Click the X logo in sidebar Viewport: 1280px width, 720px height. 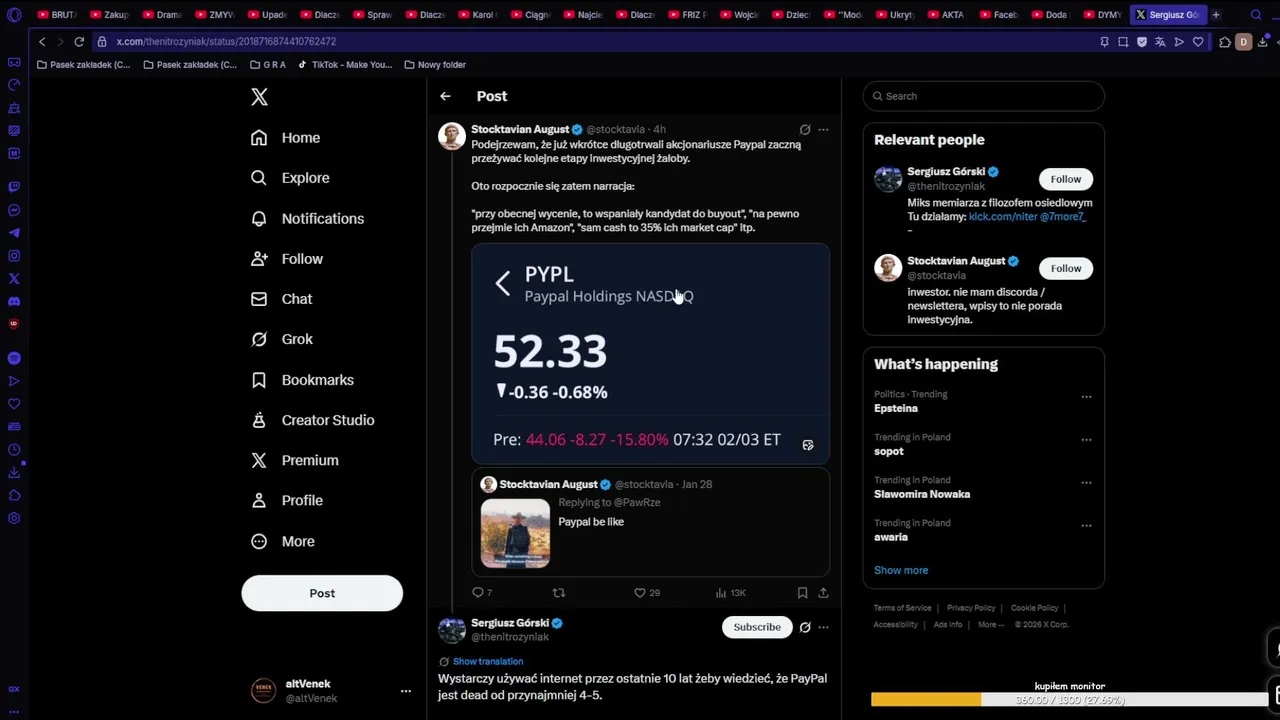point(259,97)
